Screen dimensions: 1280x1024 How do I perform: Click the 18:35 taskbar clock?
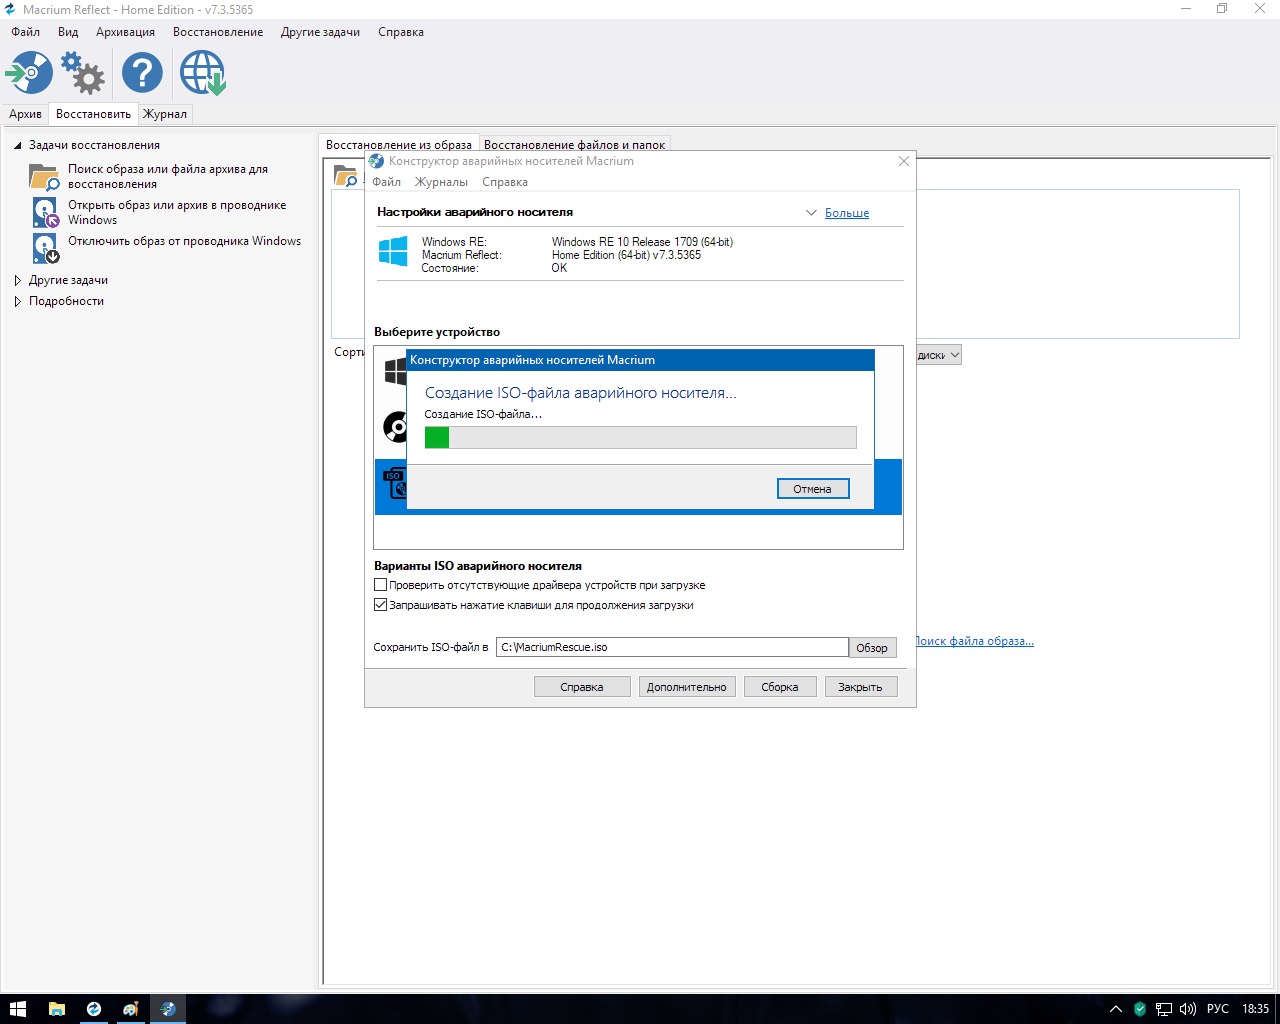pyautogui.click(x=1255, y=1009)
